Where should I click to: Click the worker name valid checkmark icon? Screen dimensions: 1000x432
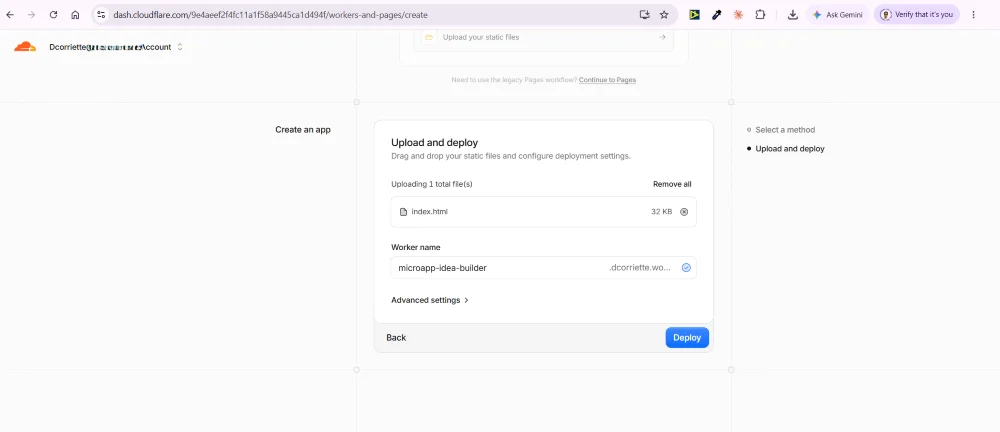point(686,268)
